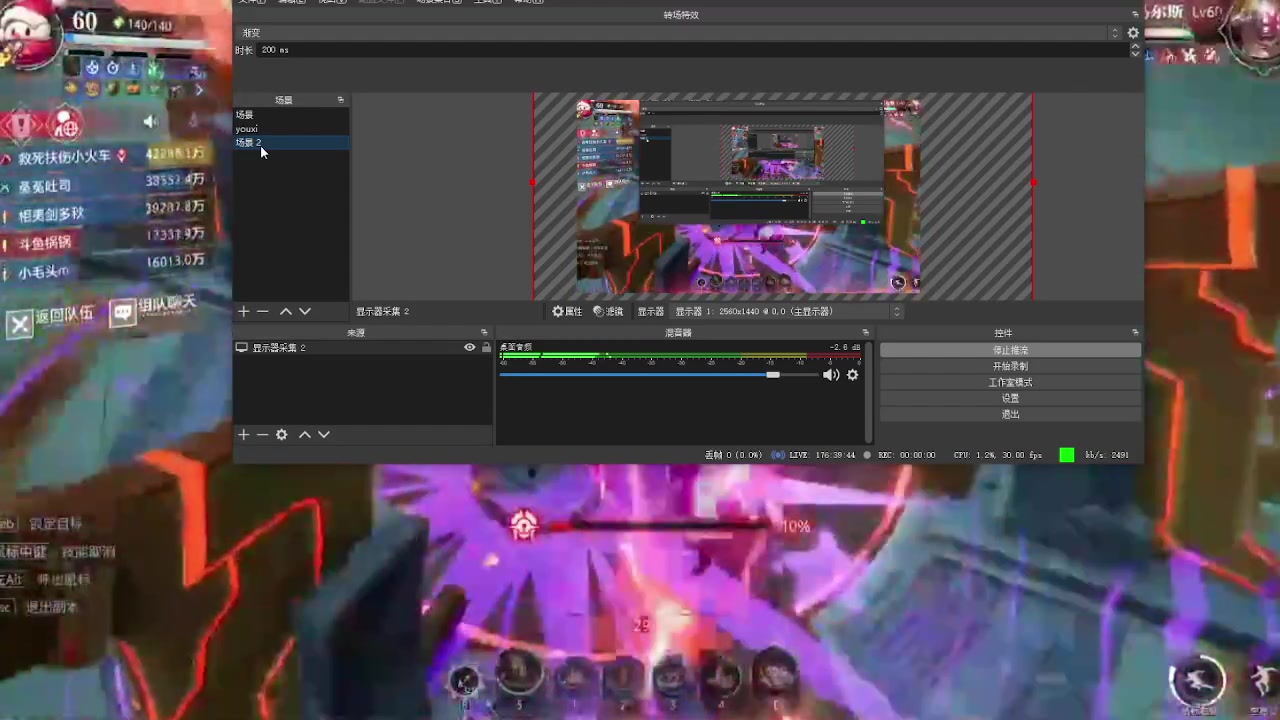The width and height of the screenshot is (1280, 720).
Task: Add a new source with plus icon
Action: coord(243,434)
